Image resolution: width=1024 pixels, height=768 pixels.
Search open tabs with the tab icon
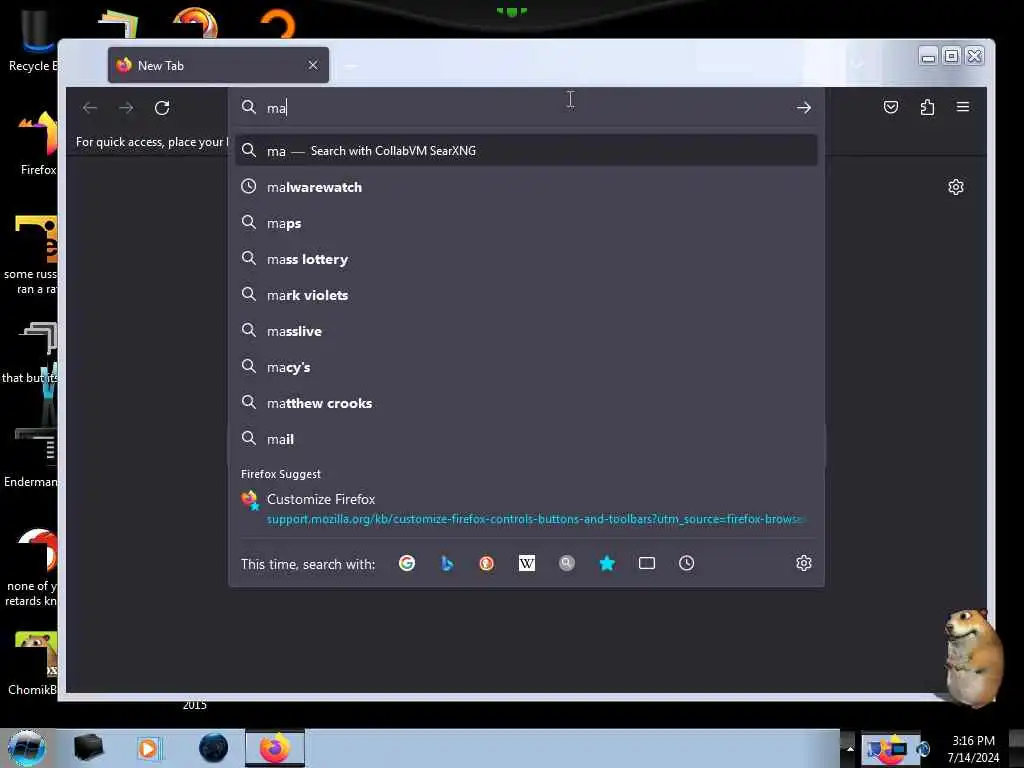[x=647, y=563]
